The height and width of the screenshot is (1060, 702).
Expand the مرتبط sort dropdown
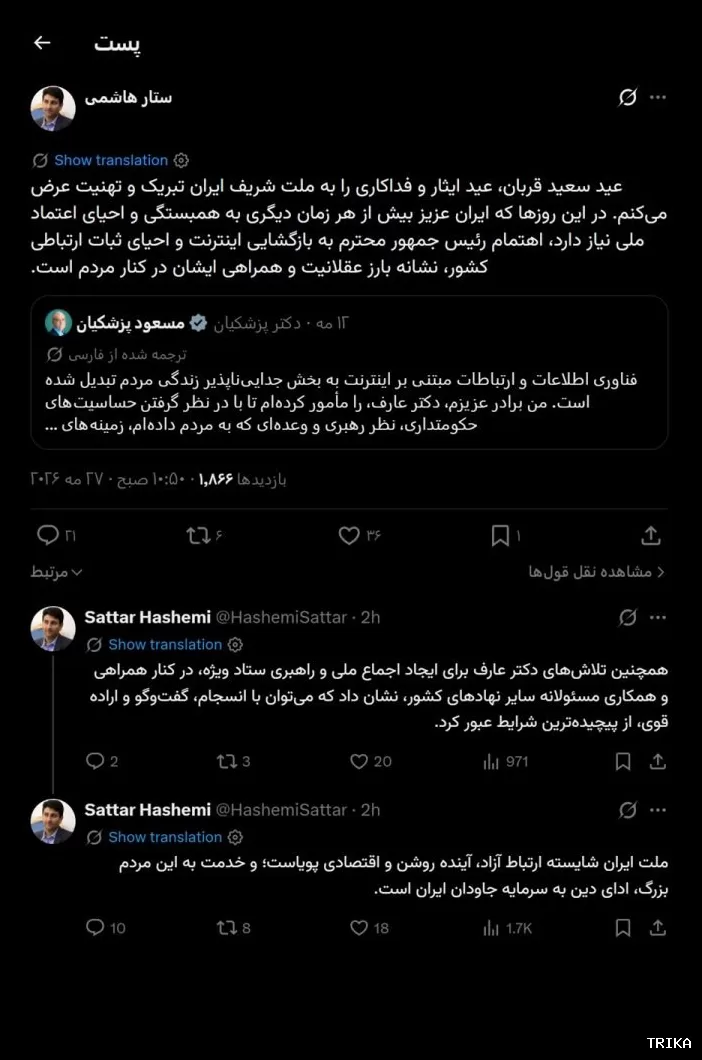coord(56,572)
